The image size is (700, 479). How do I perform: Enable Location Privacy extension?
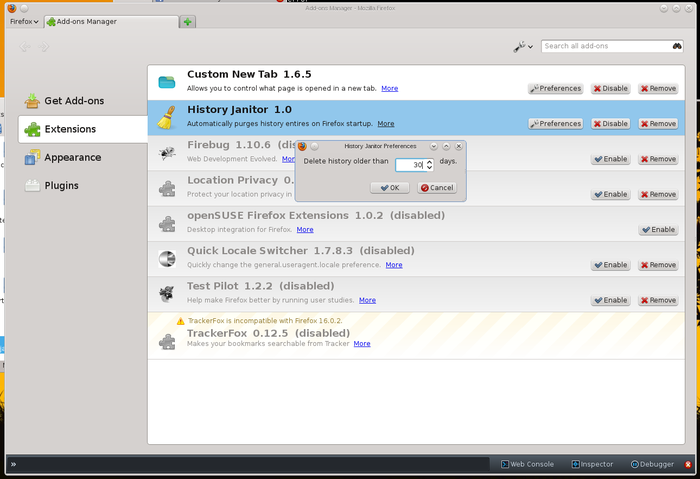tap(610, 194)
